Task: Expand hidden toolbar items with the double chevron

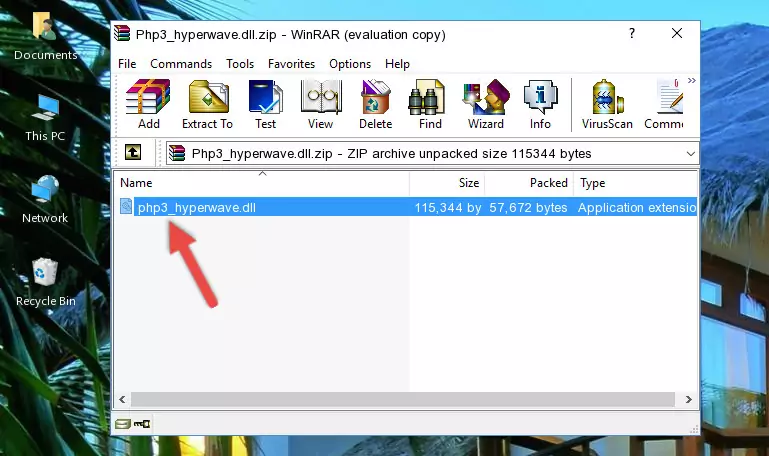Action: (692, 80)
